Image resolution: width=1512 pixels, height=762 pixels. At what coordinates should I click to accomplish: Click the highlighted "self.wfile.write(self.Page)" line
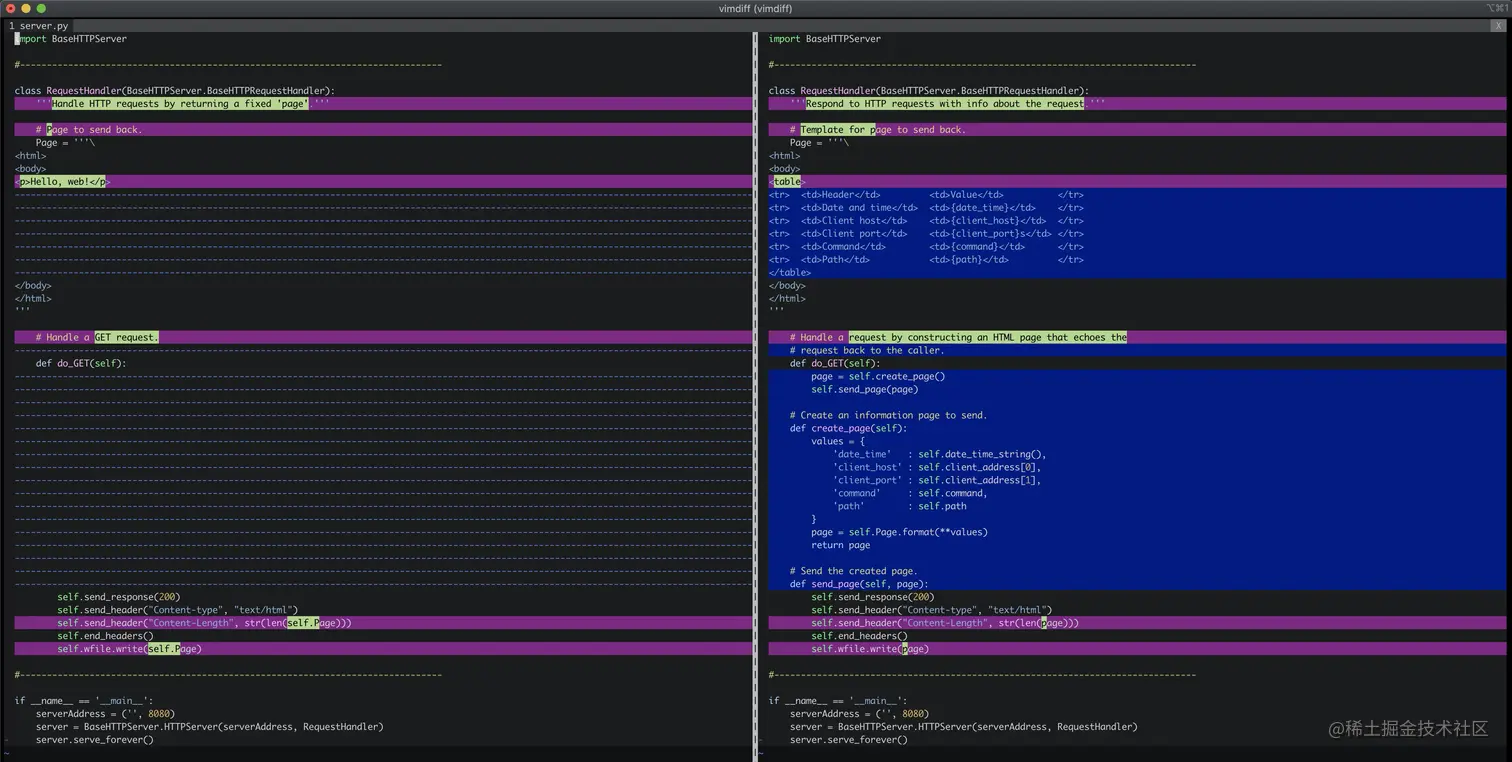128,648
